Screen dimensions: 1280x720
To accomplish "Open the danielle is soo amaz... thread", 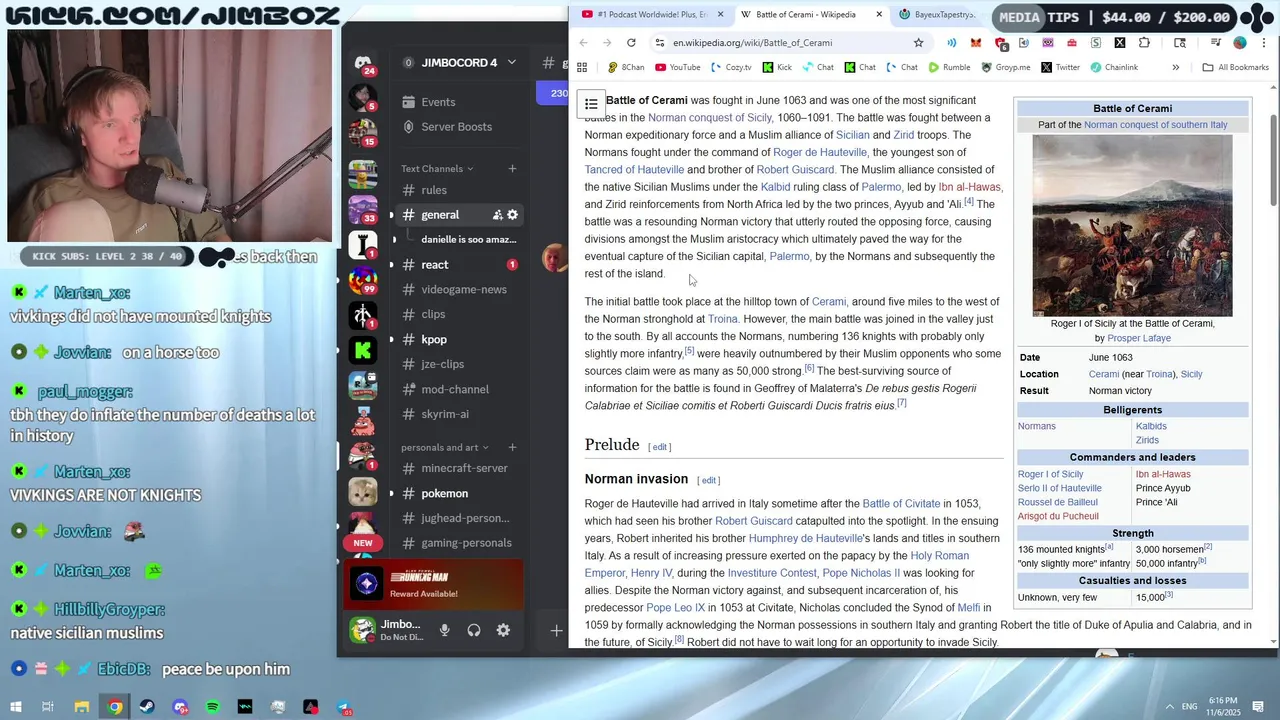I will (468, 240).
